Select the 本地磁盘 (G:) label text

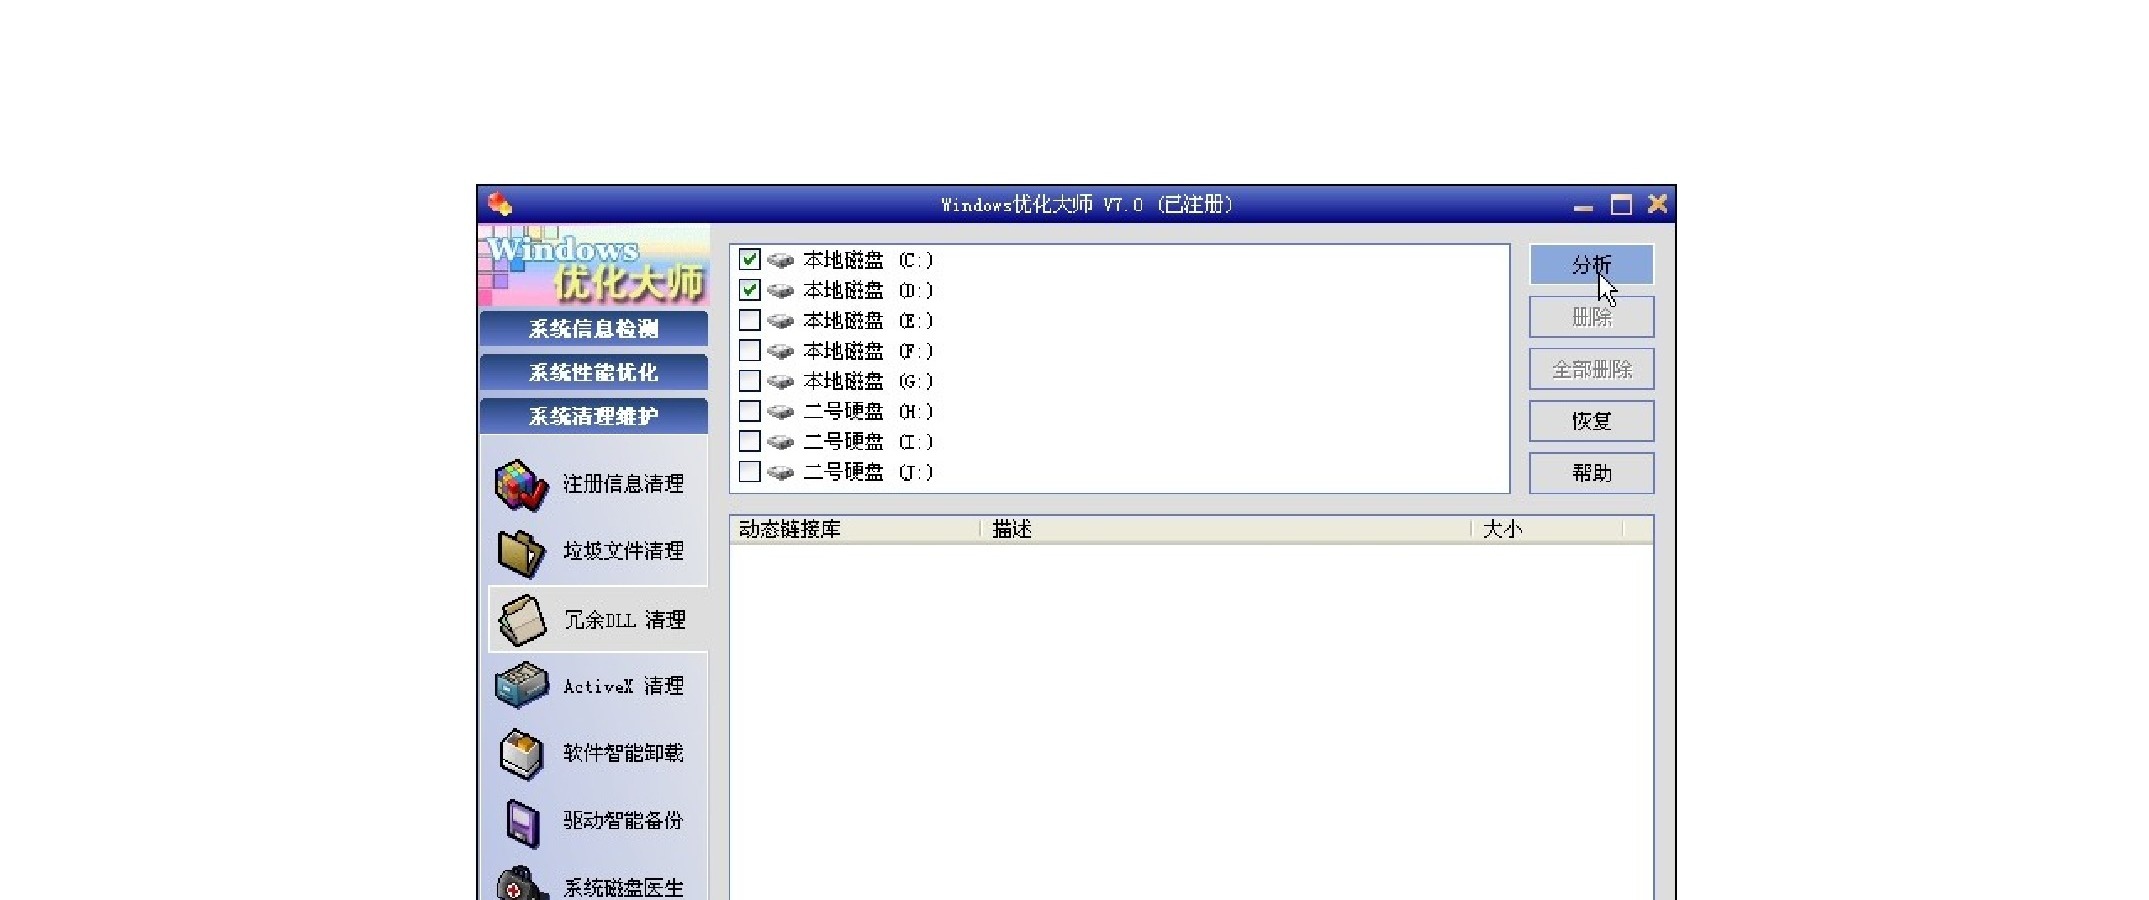868,381
